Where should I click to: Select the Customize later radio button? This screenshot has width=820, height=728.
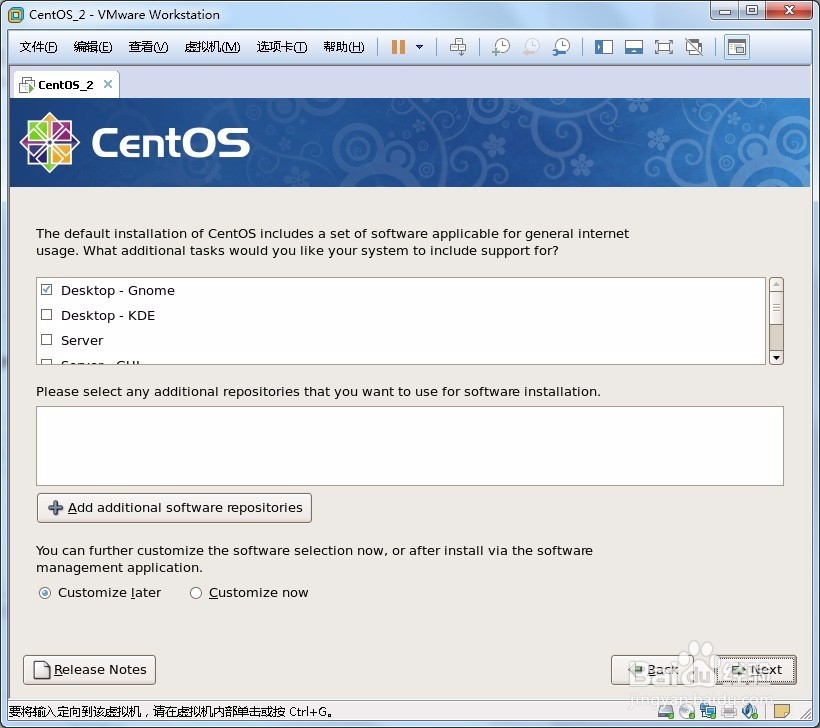[x=45, y=593]
